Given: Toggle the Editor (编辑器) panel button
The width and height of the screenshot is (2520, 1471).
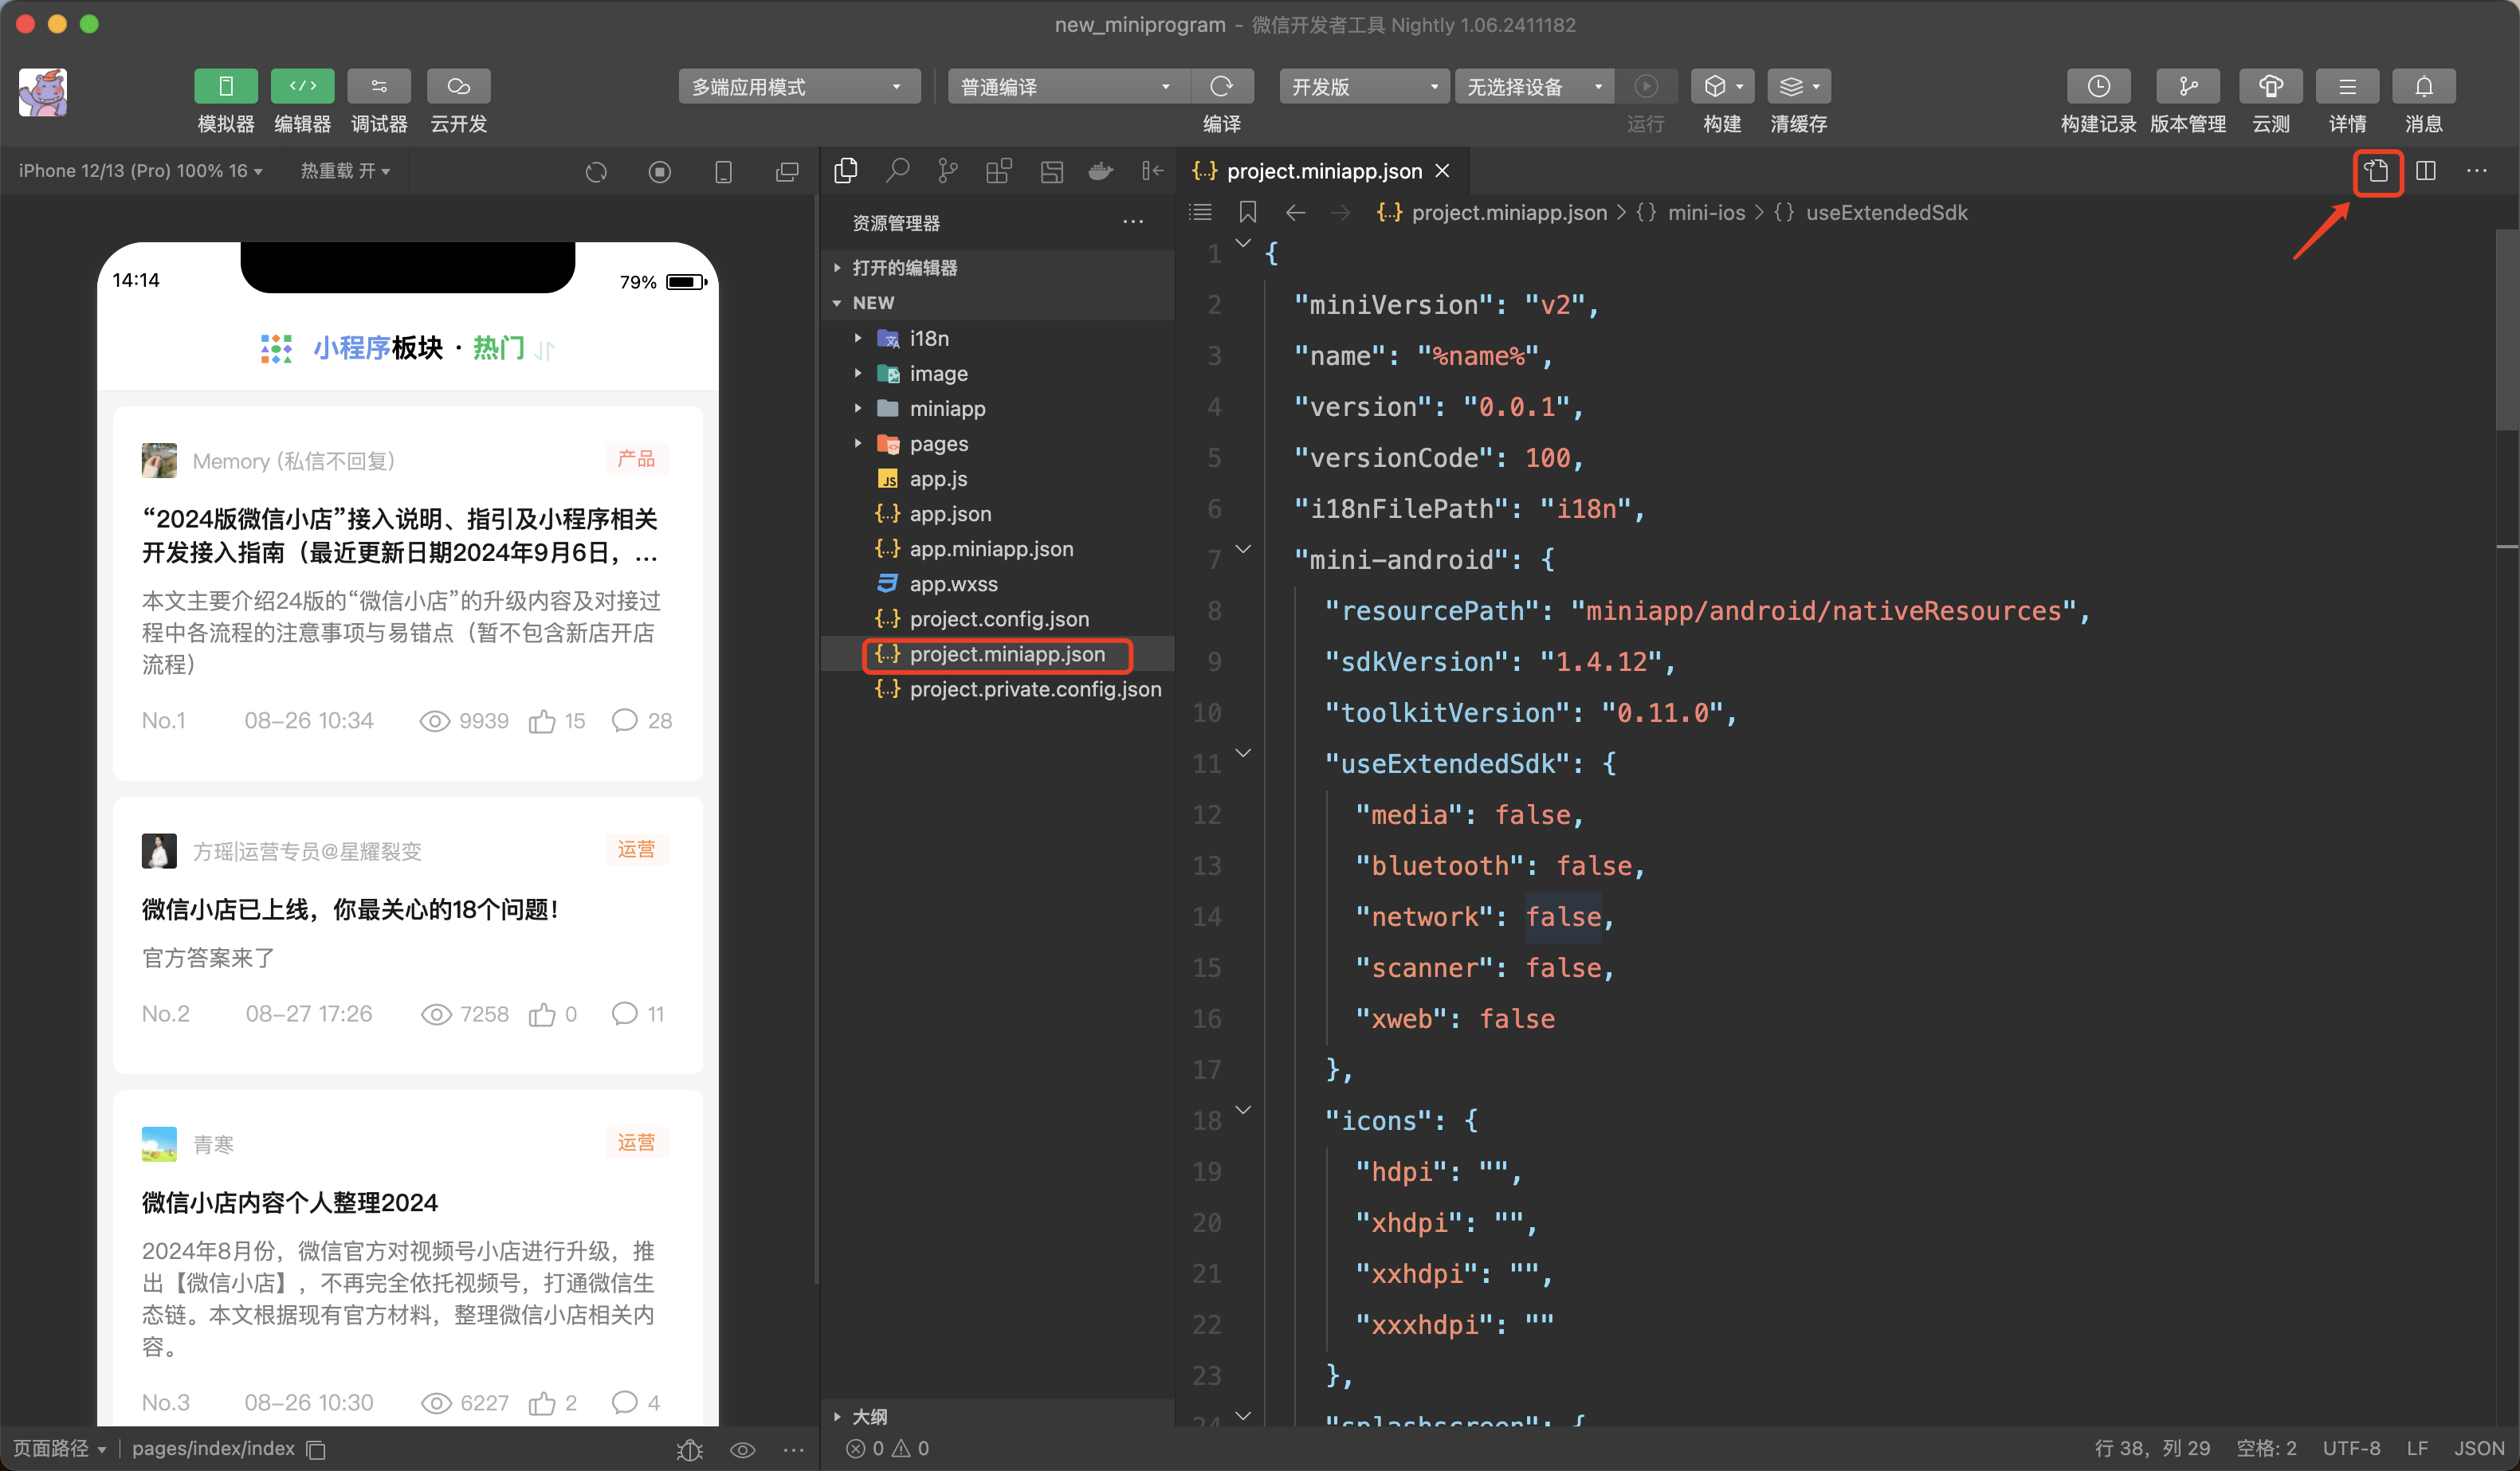Looking at the screenshot, I should tap(302, 86).
